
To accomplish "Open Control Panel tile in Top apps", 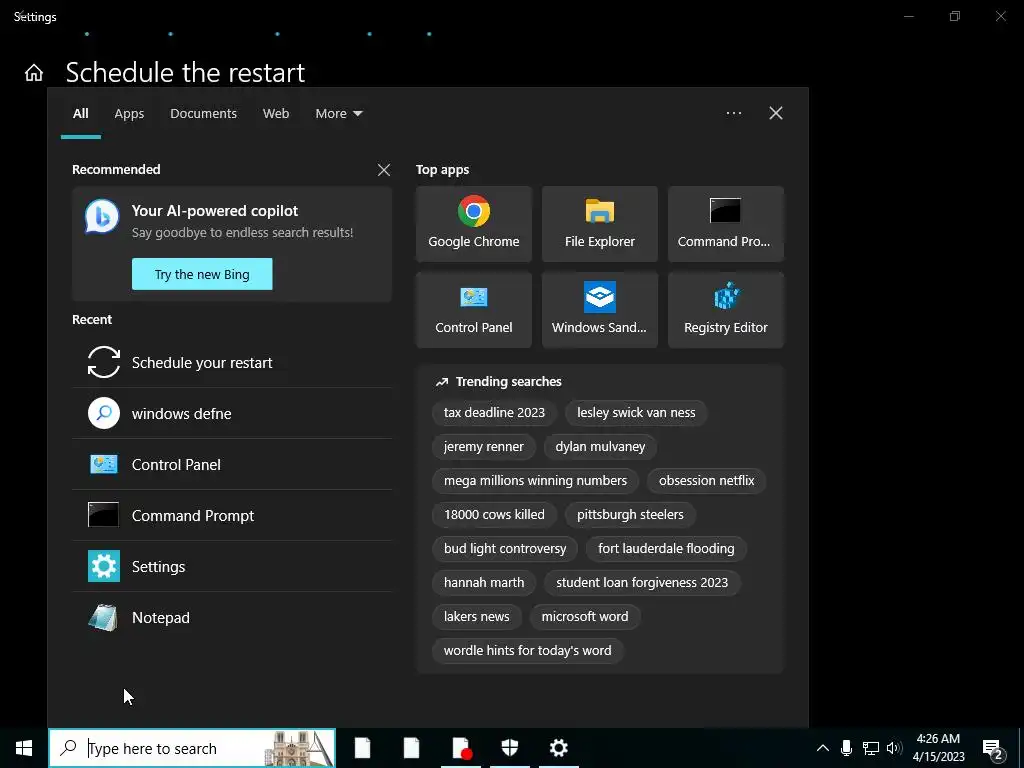I will click(473, 310).
